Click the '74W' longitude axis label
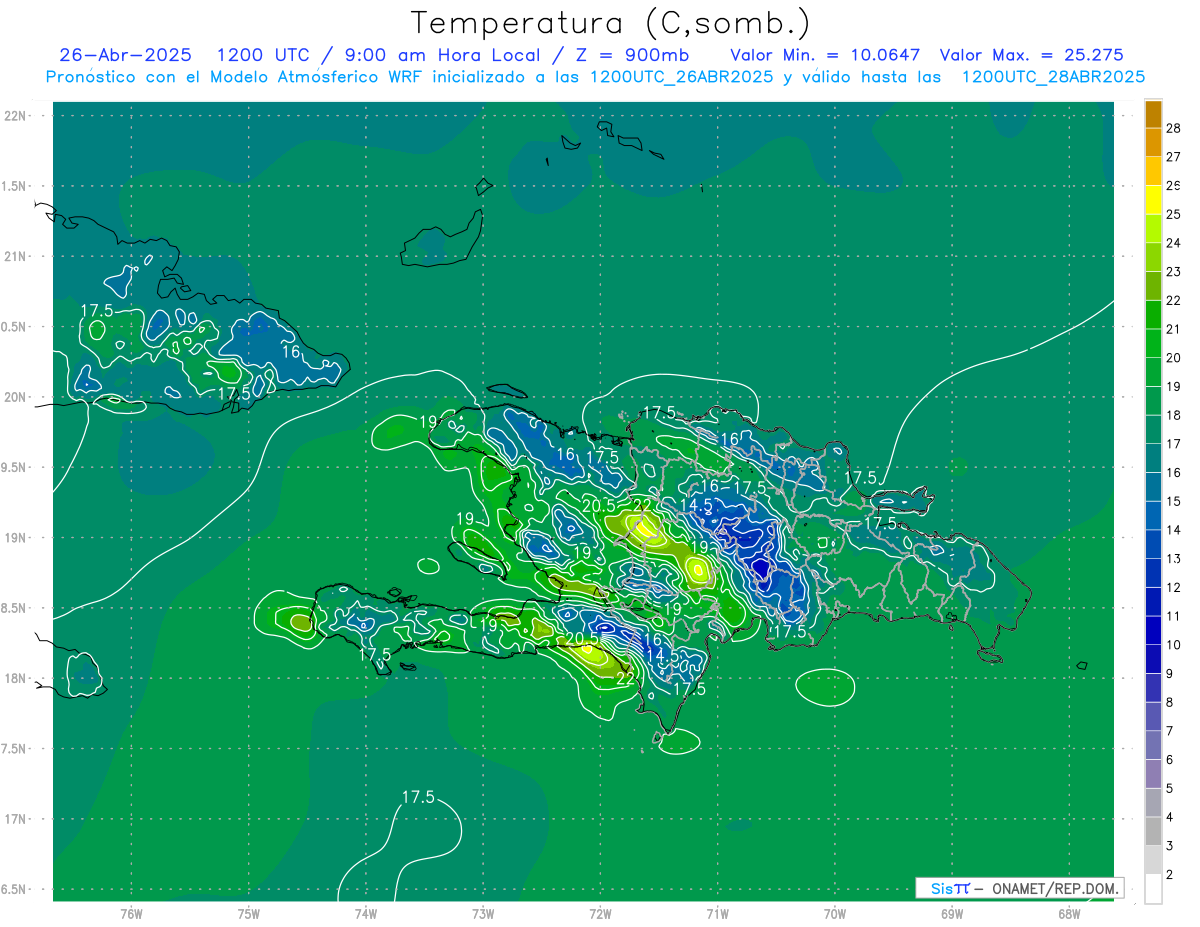 coord(366,913)
